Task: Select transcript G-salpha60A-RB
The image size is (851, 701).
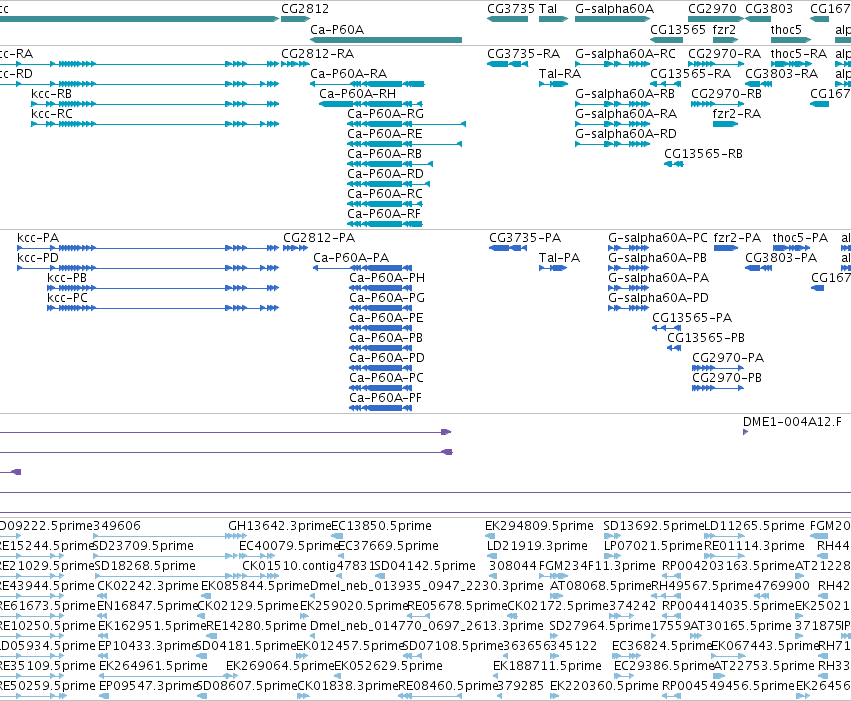Action: tap(625, 94)
